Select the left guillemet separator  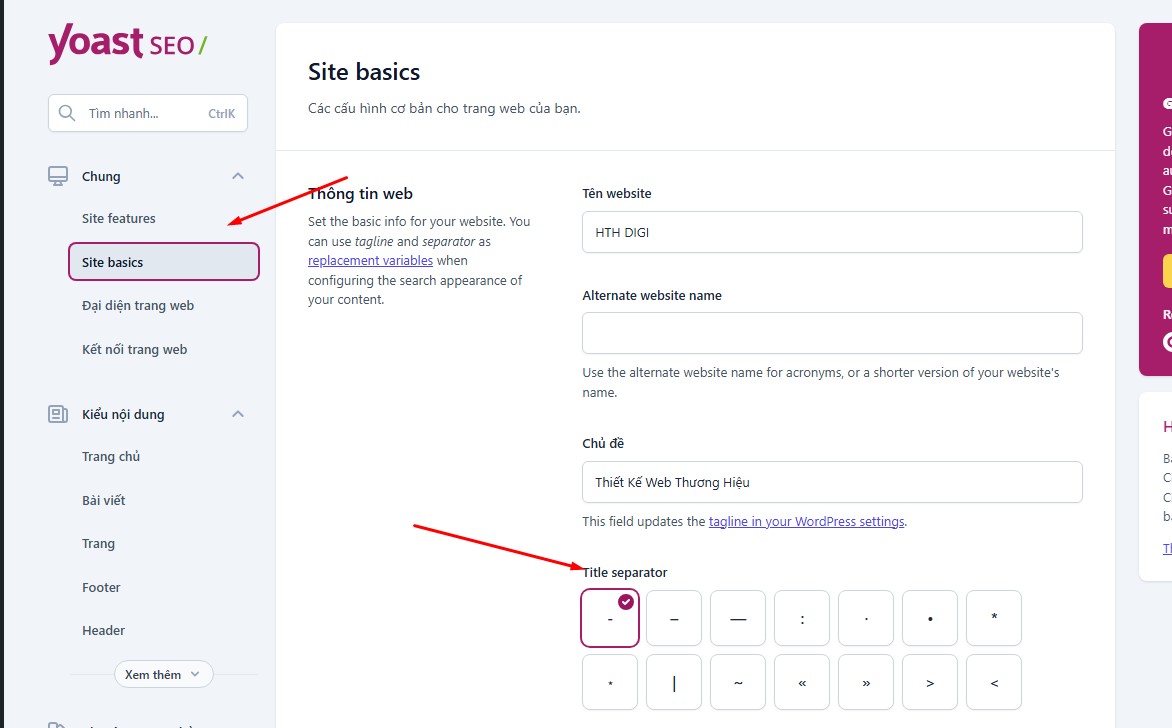point(802,683)
